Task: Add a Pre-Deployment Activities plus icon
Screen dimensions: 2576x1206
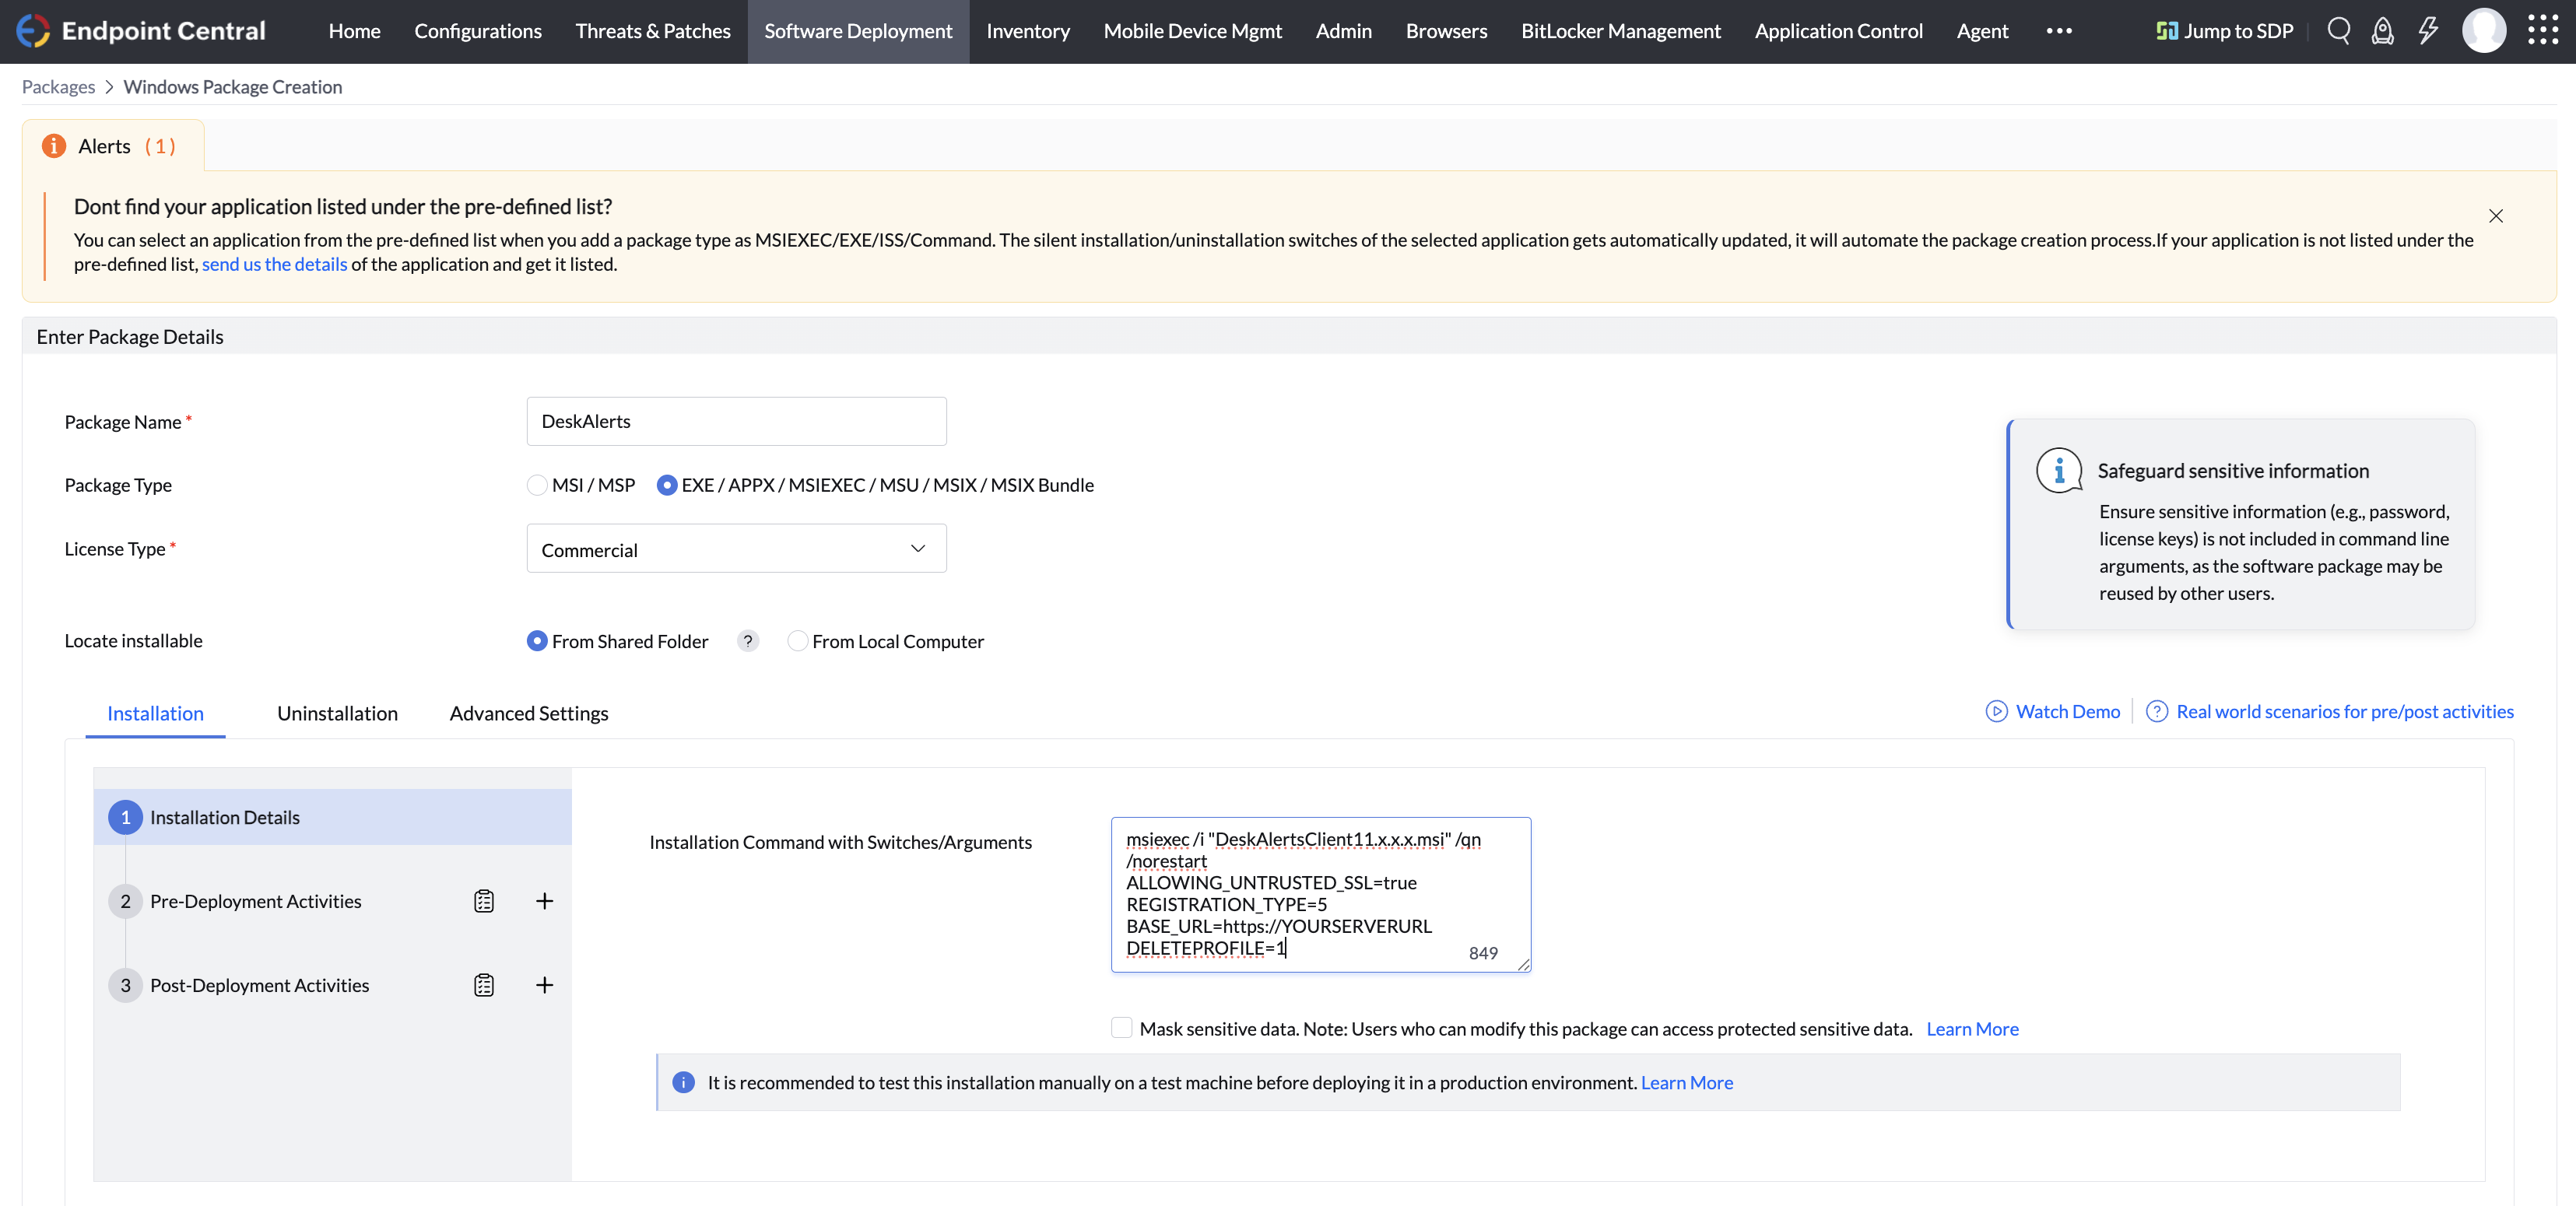Action: pos(544,901)
